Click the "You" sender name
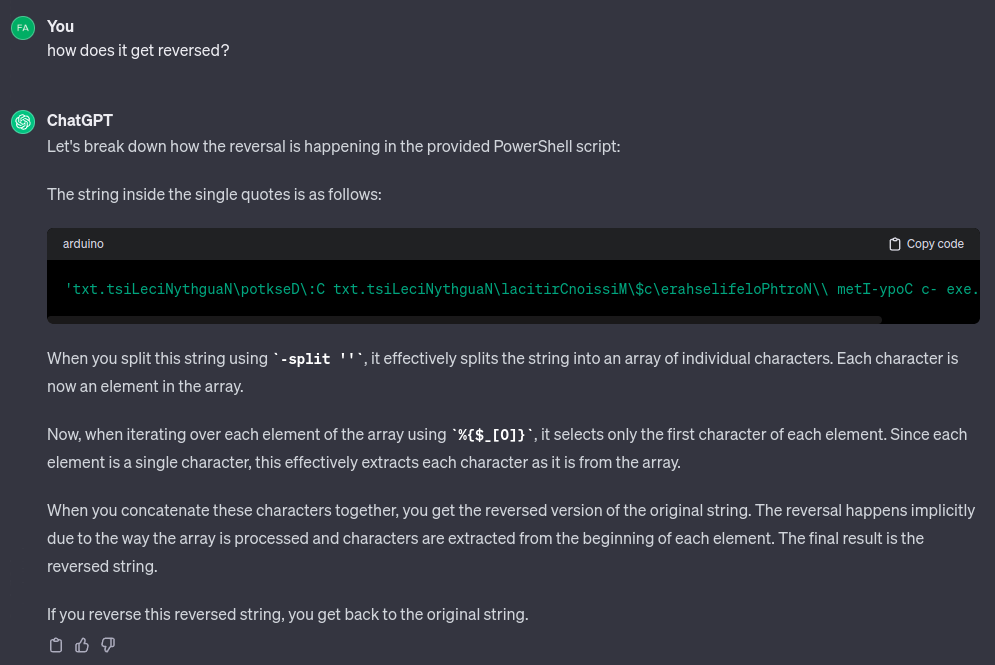This screenshot has width=995, height=665. pyautogui.click(x=60, y=27)
